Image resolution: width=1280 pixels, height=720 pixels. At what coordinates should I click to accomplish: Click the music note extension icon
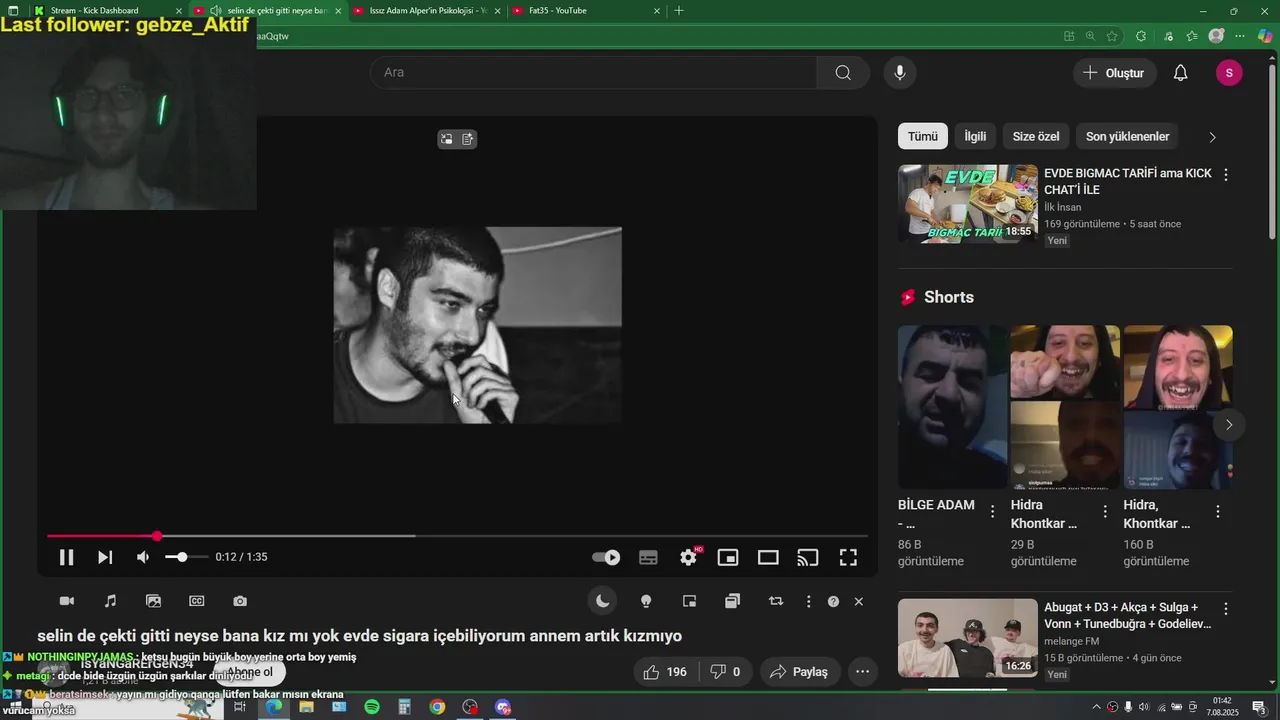[110, 601]
